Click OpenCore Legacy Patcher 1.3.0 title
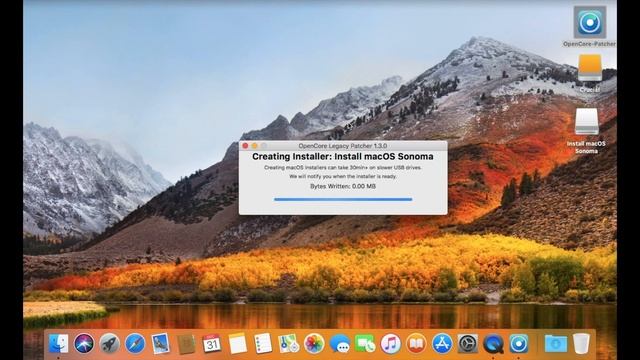The height and width of the screenshot is (360, 640). 343,146
